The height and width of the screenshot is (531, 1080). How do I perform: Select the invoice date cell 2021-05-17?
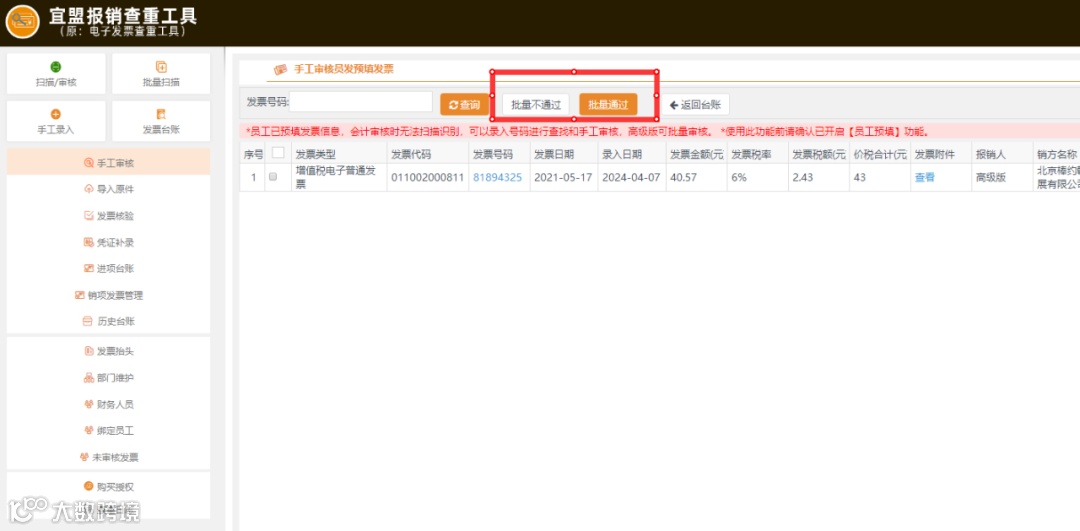click(563, 178)
